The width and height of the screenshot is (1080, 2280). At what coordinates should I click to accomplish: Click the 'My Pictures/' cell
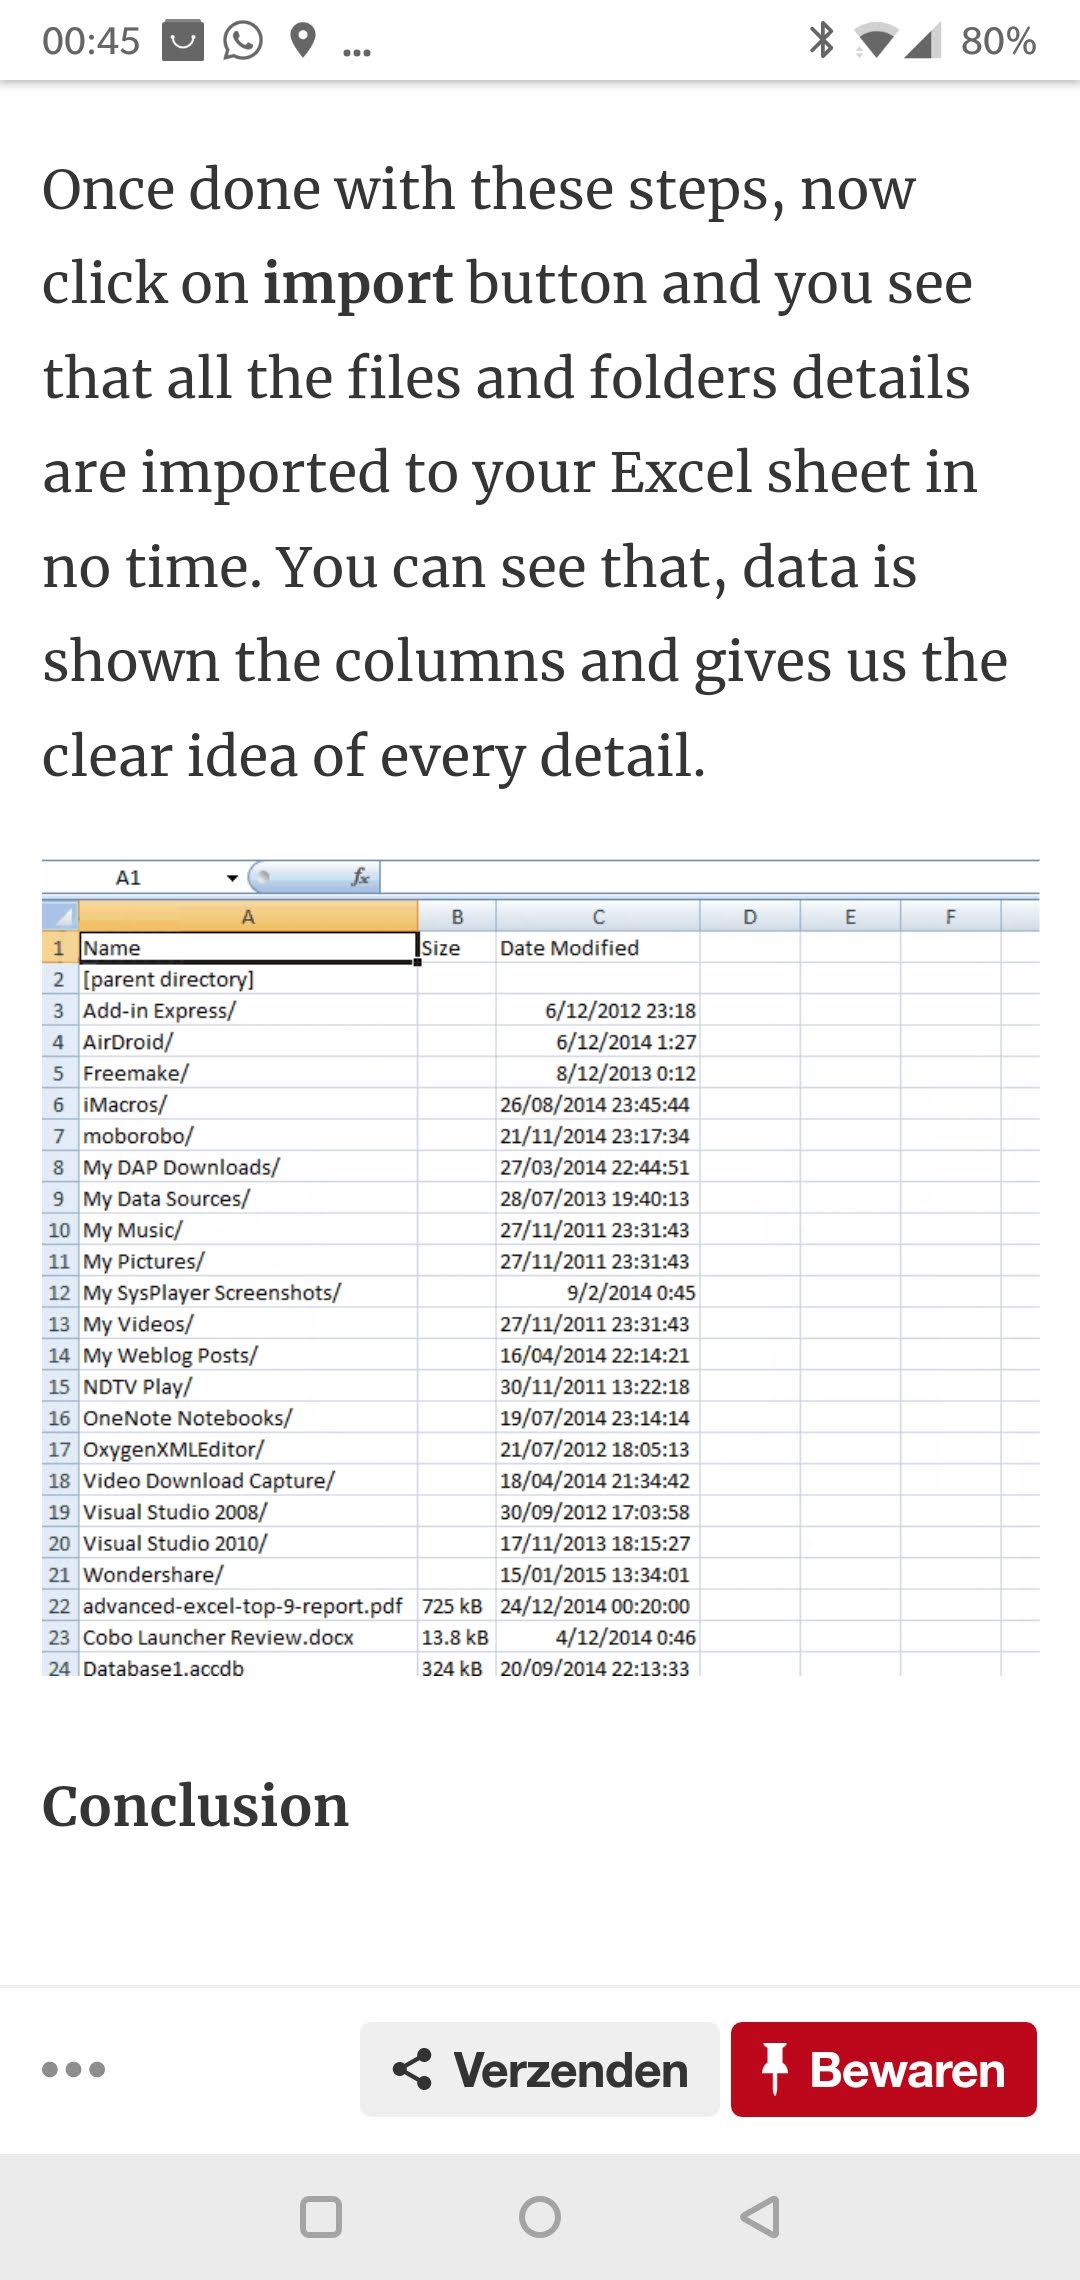(248, 1261)
